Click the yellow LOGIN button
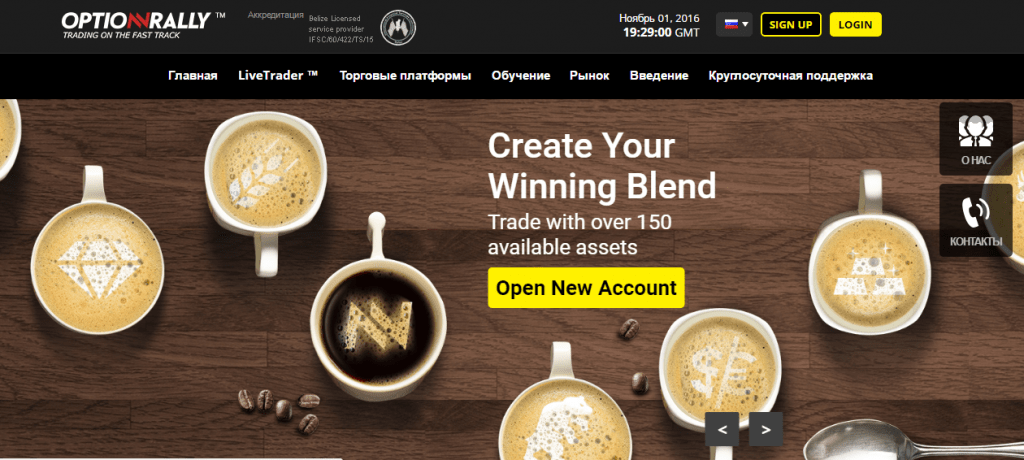Image resolution: width=1024 pixels, height=460 pixels. pyautogui.click(x=856, y=25)
